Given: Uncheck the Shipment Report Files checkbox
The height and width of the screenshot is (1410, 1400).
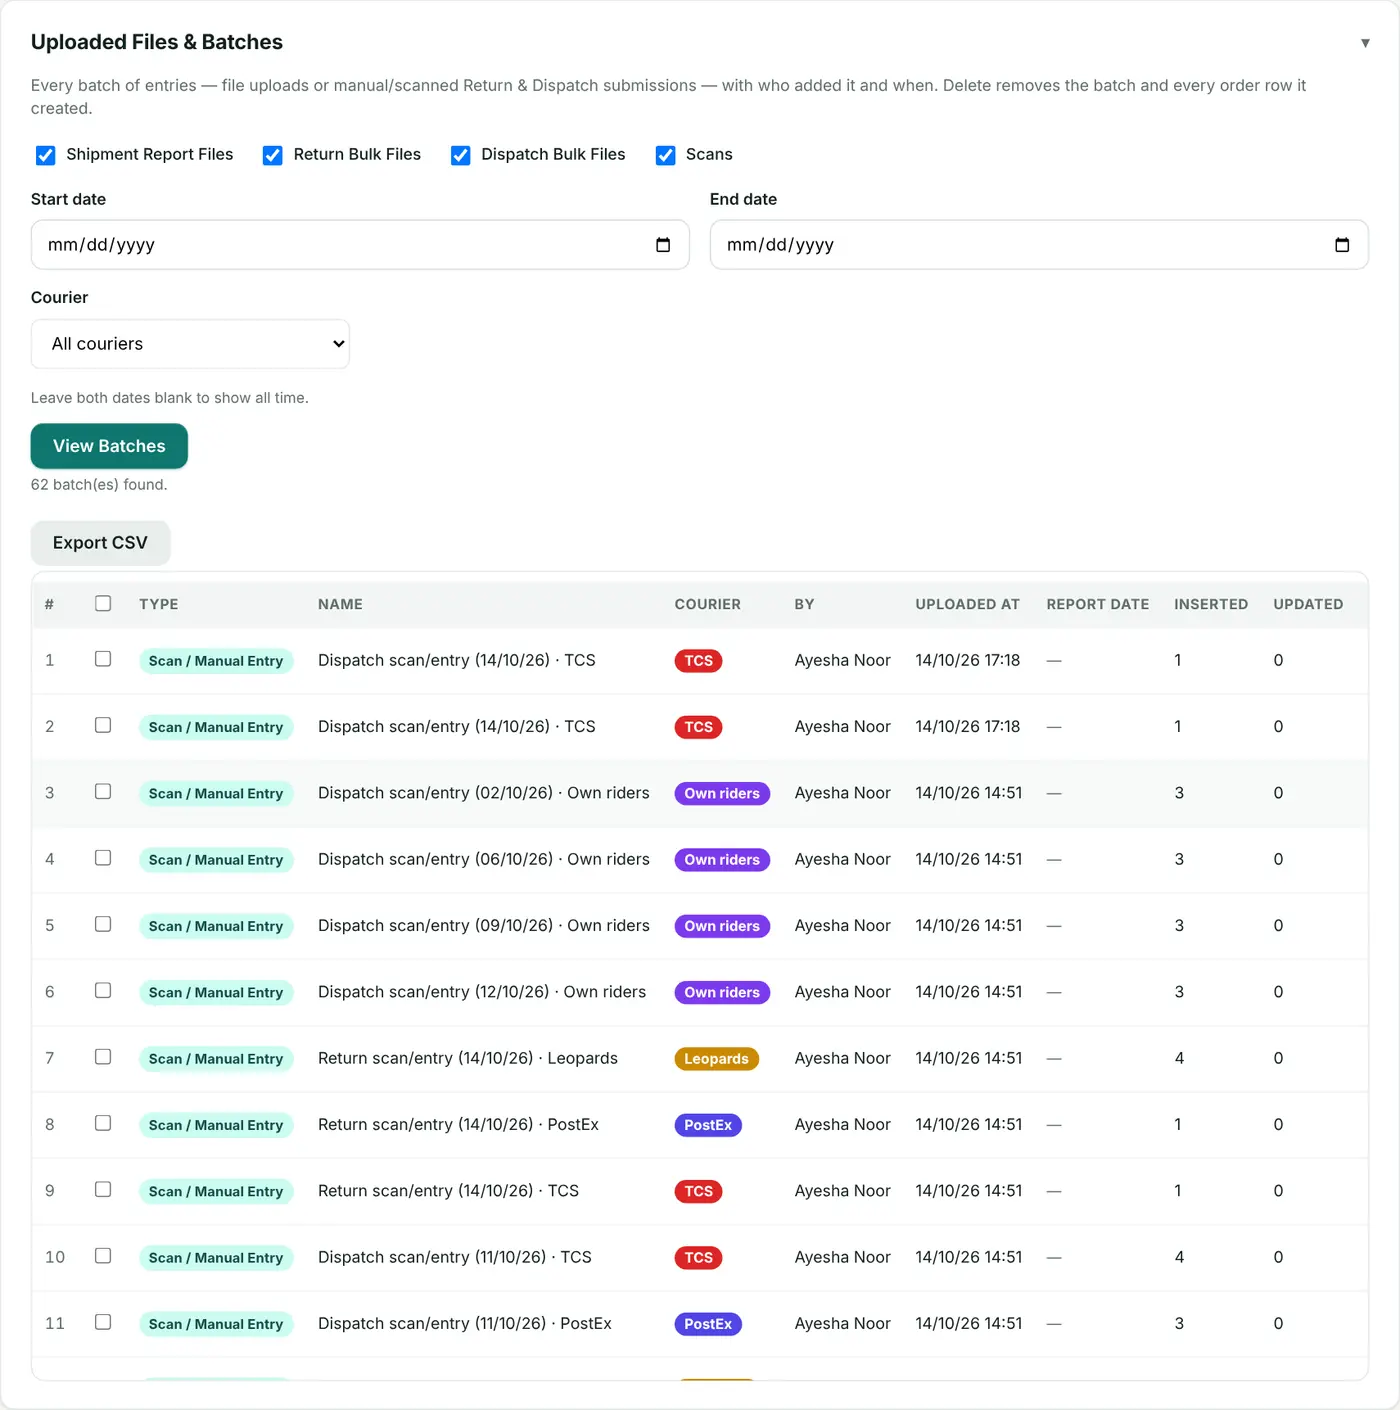Looking at the screenshot, I should [45, 155].
